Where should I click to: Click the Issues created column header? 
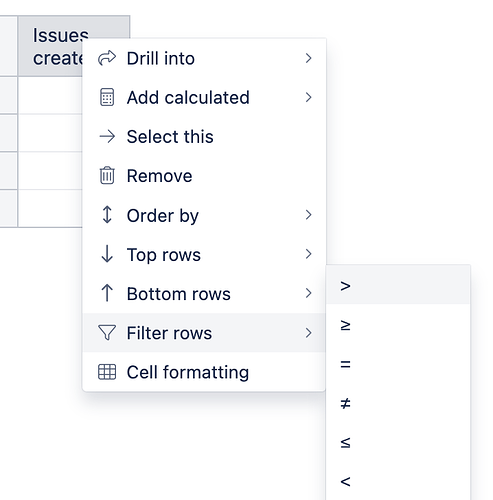pos(51,46)
